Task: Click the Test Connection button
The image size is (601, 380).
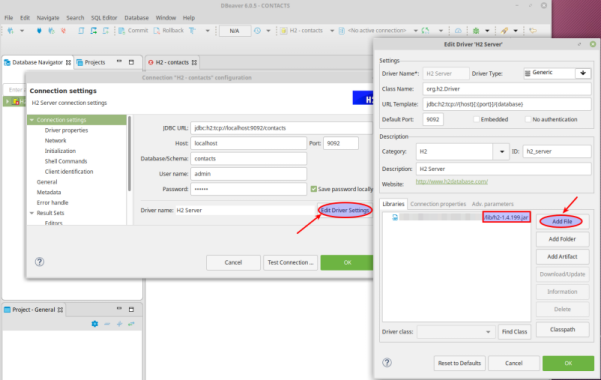Action: 290,262
